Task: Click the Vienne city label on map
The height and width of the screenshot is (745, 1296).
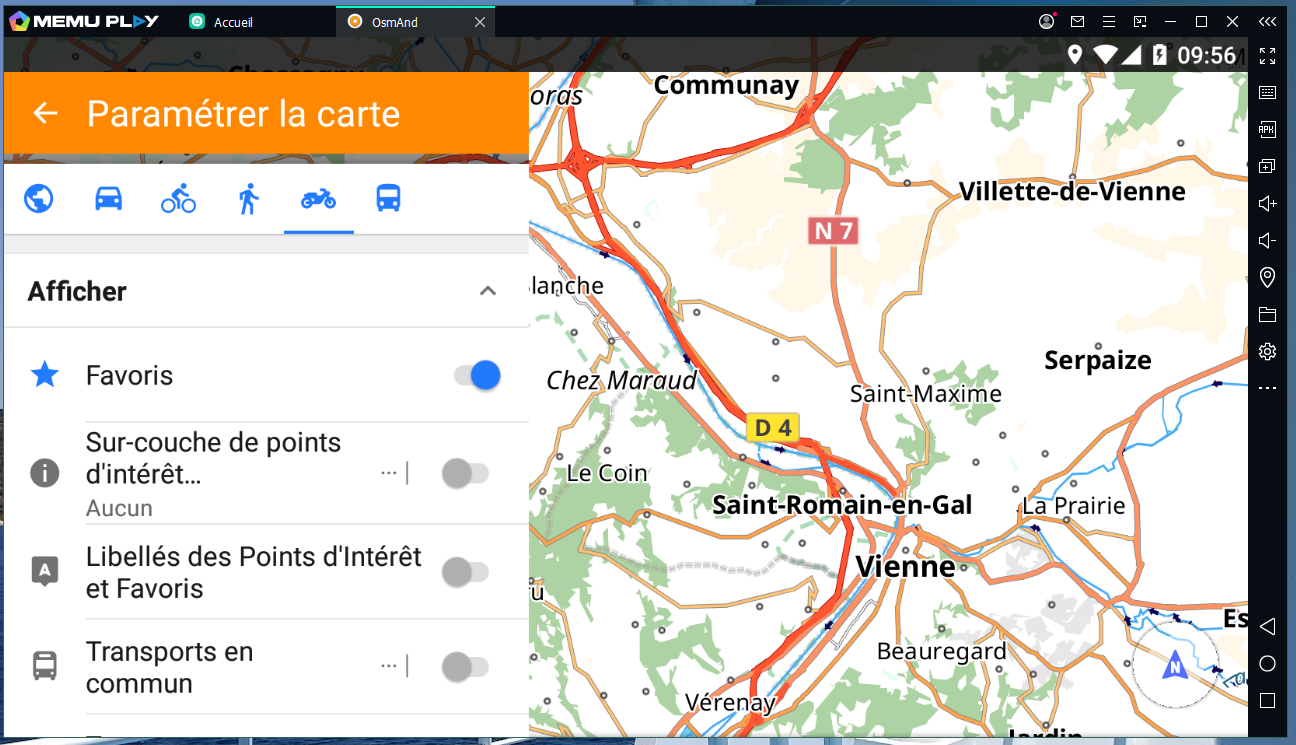Action: [905, 567]
